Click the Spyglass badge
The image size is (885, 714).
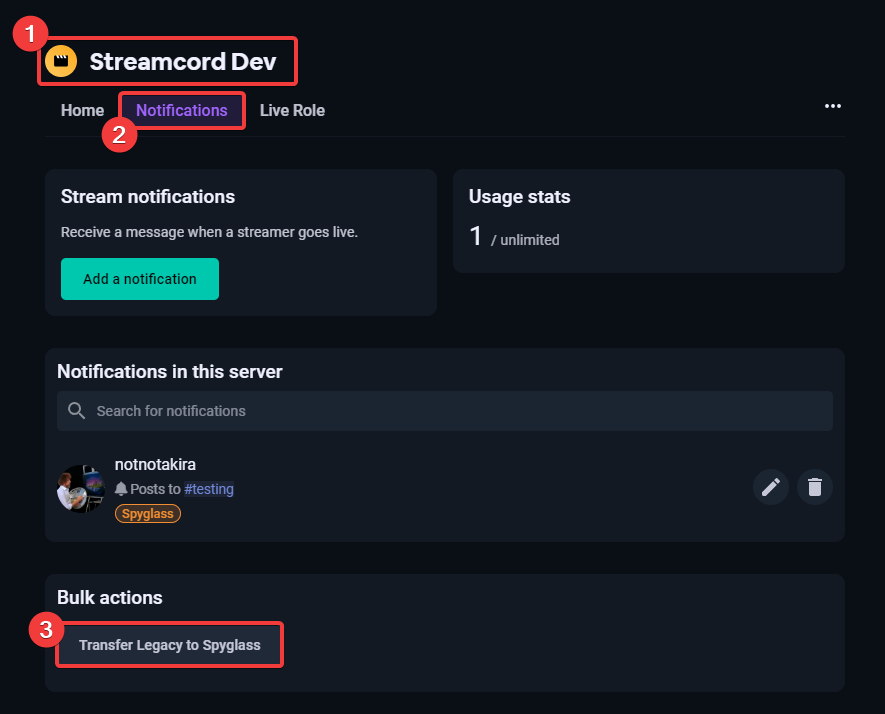(148, 514)
